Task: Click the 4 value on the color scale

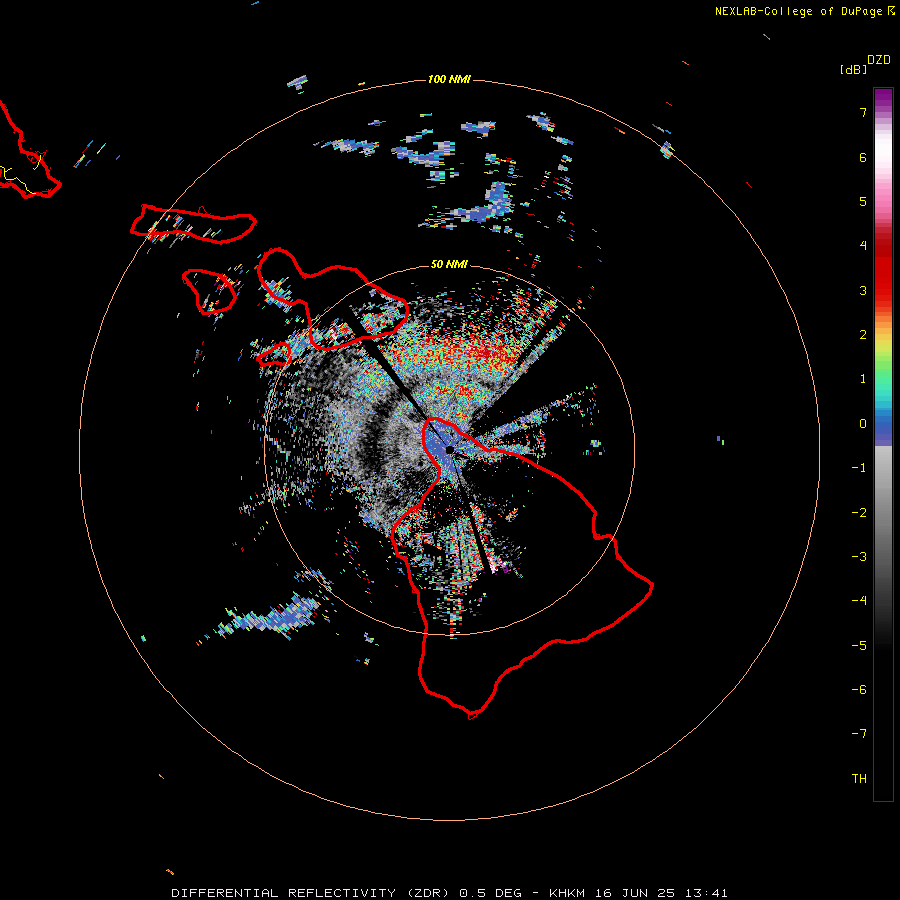Action: (863, 246)
